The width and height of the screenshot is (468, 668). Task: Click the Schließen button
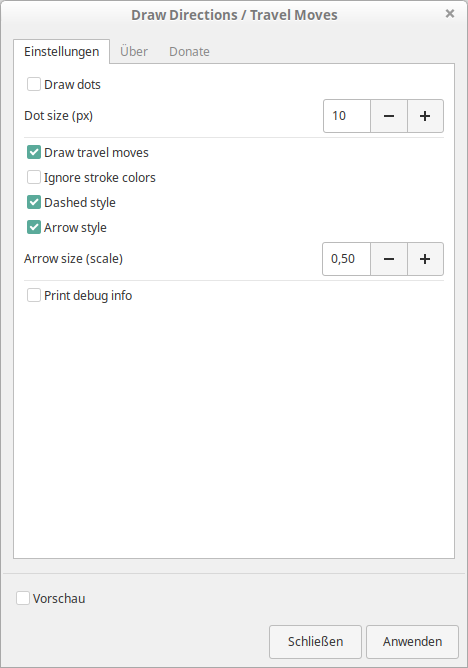[315, 642]
